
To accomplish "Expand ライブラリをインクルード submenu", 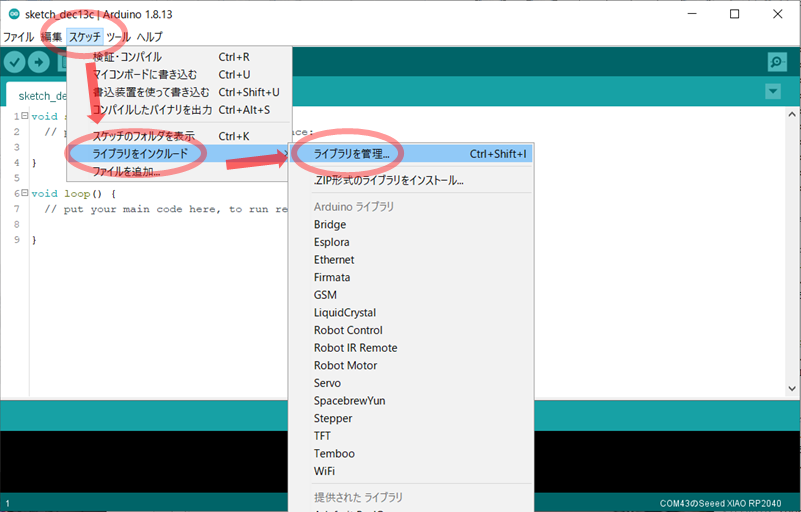I will pyautogui.click(x=179, y=153).
